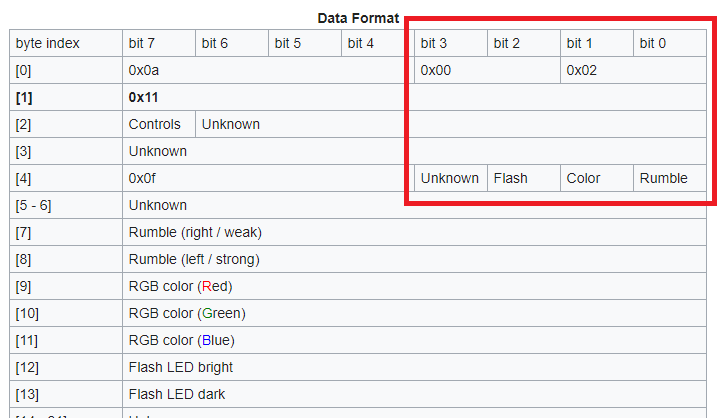Select the "Color" bit cell
The height and width of the screenshot is (418, 723).
tap(583, 178)
